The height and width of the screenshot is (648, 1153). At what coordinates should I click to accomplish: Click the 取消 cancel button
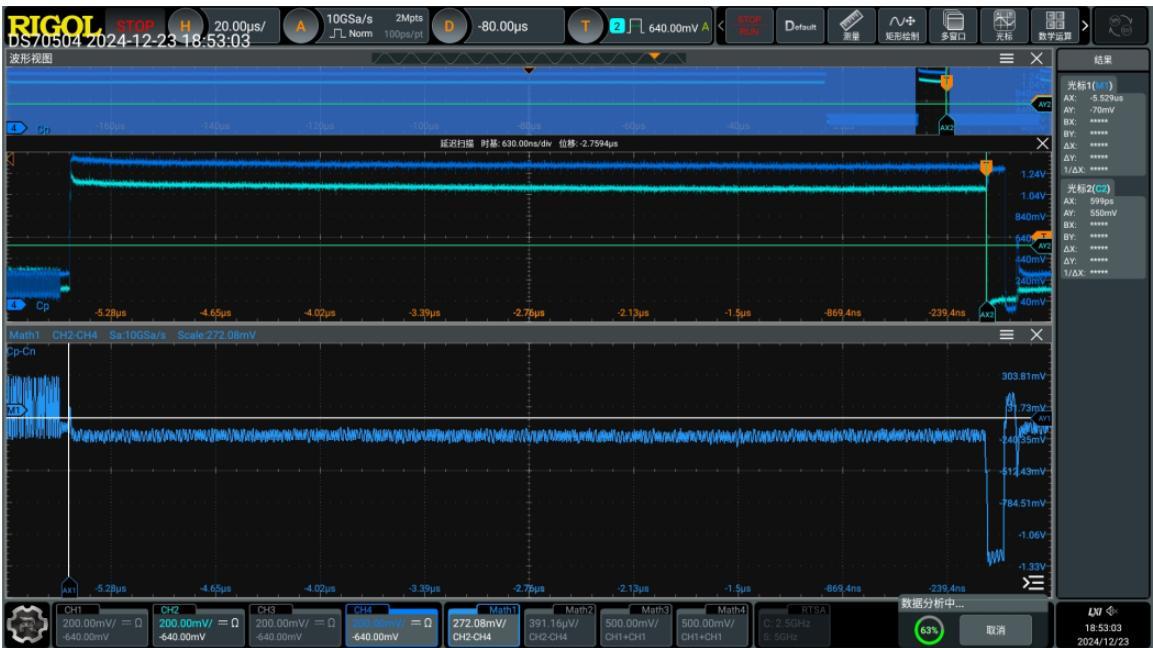pyautogui.click(x=996, y=630)
